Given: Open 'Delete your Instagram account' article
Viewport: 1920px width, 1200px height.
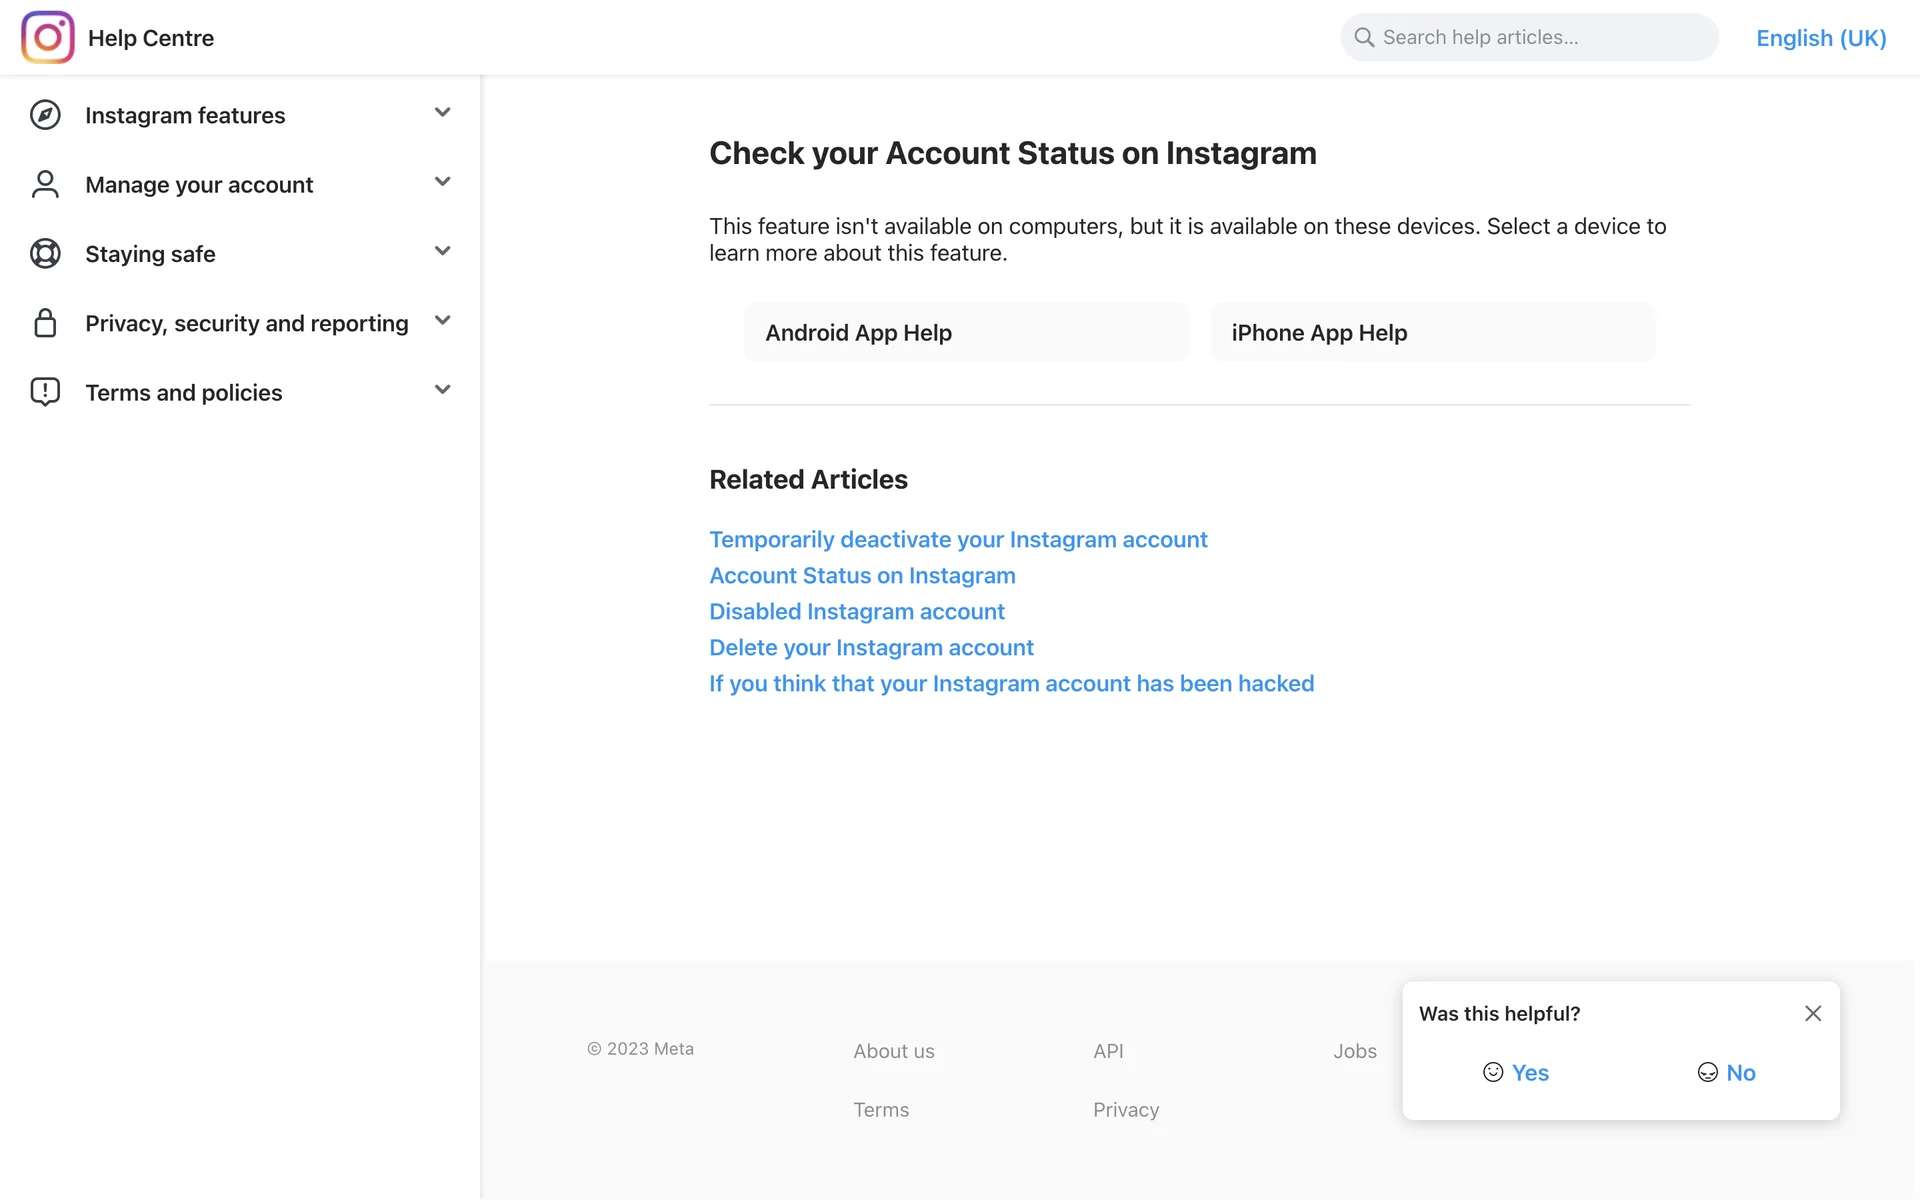Looking at the screenshot, I should tap(871, 648).
